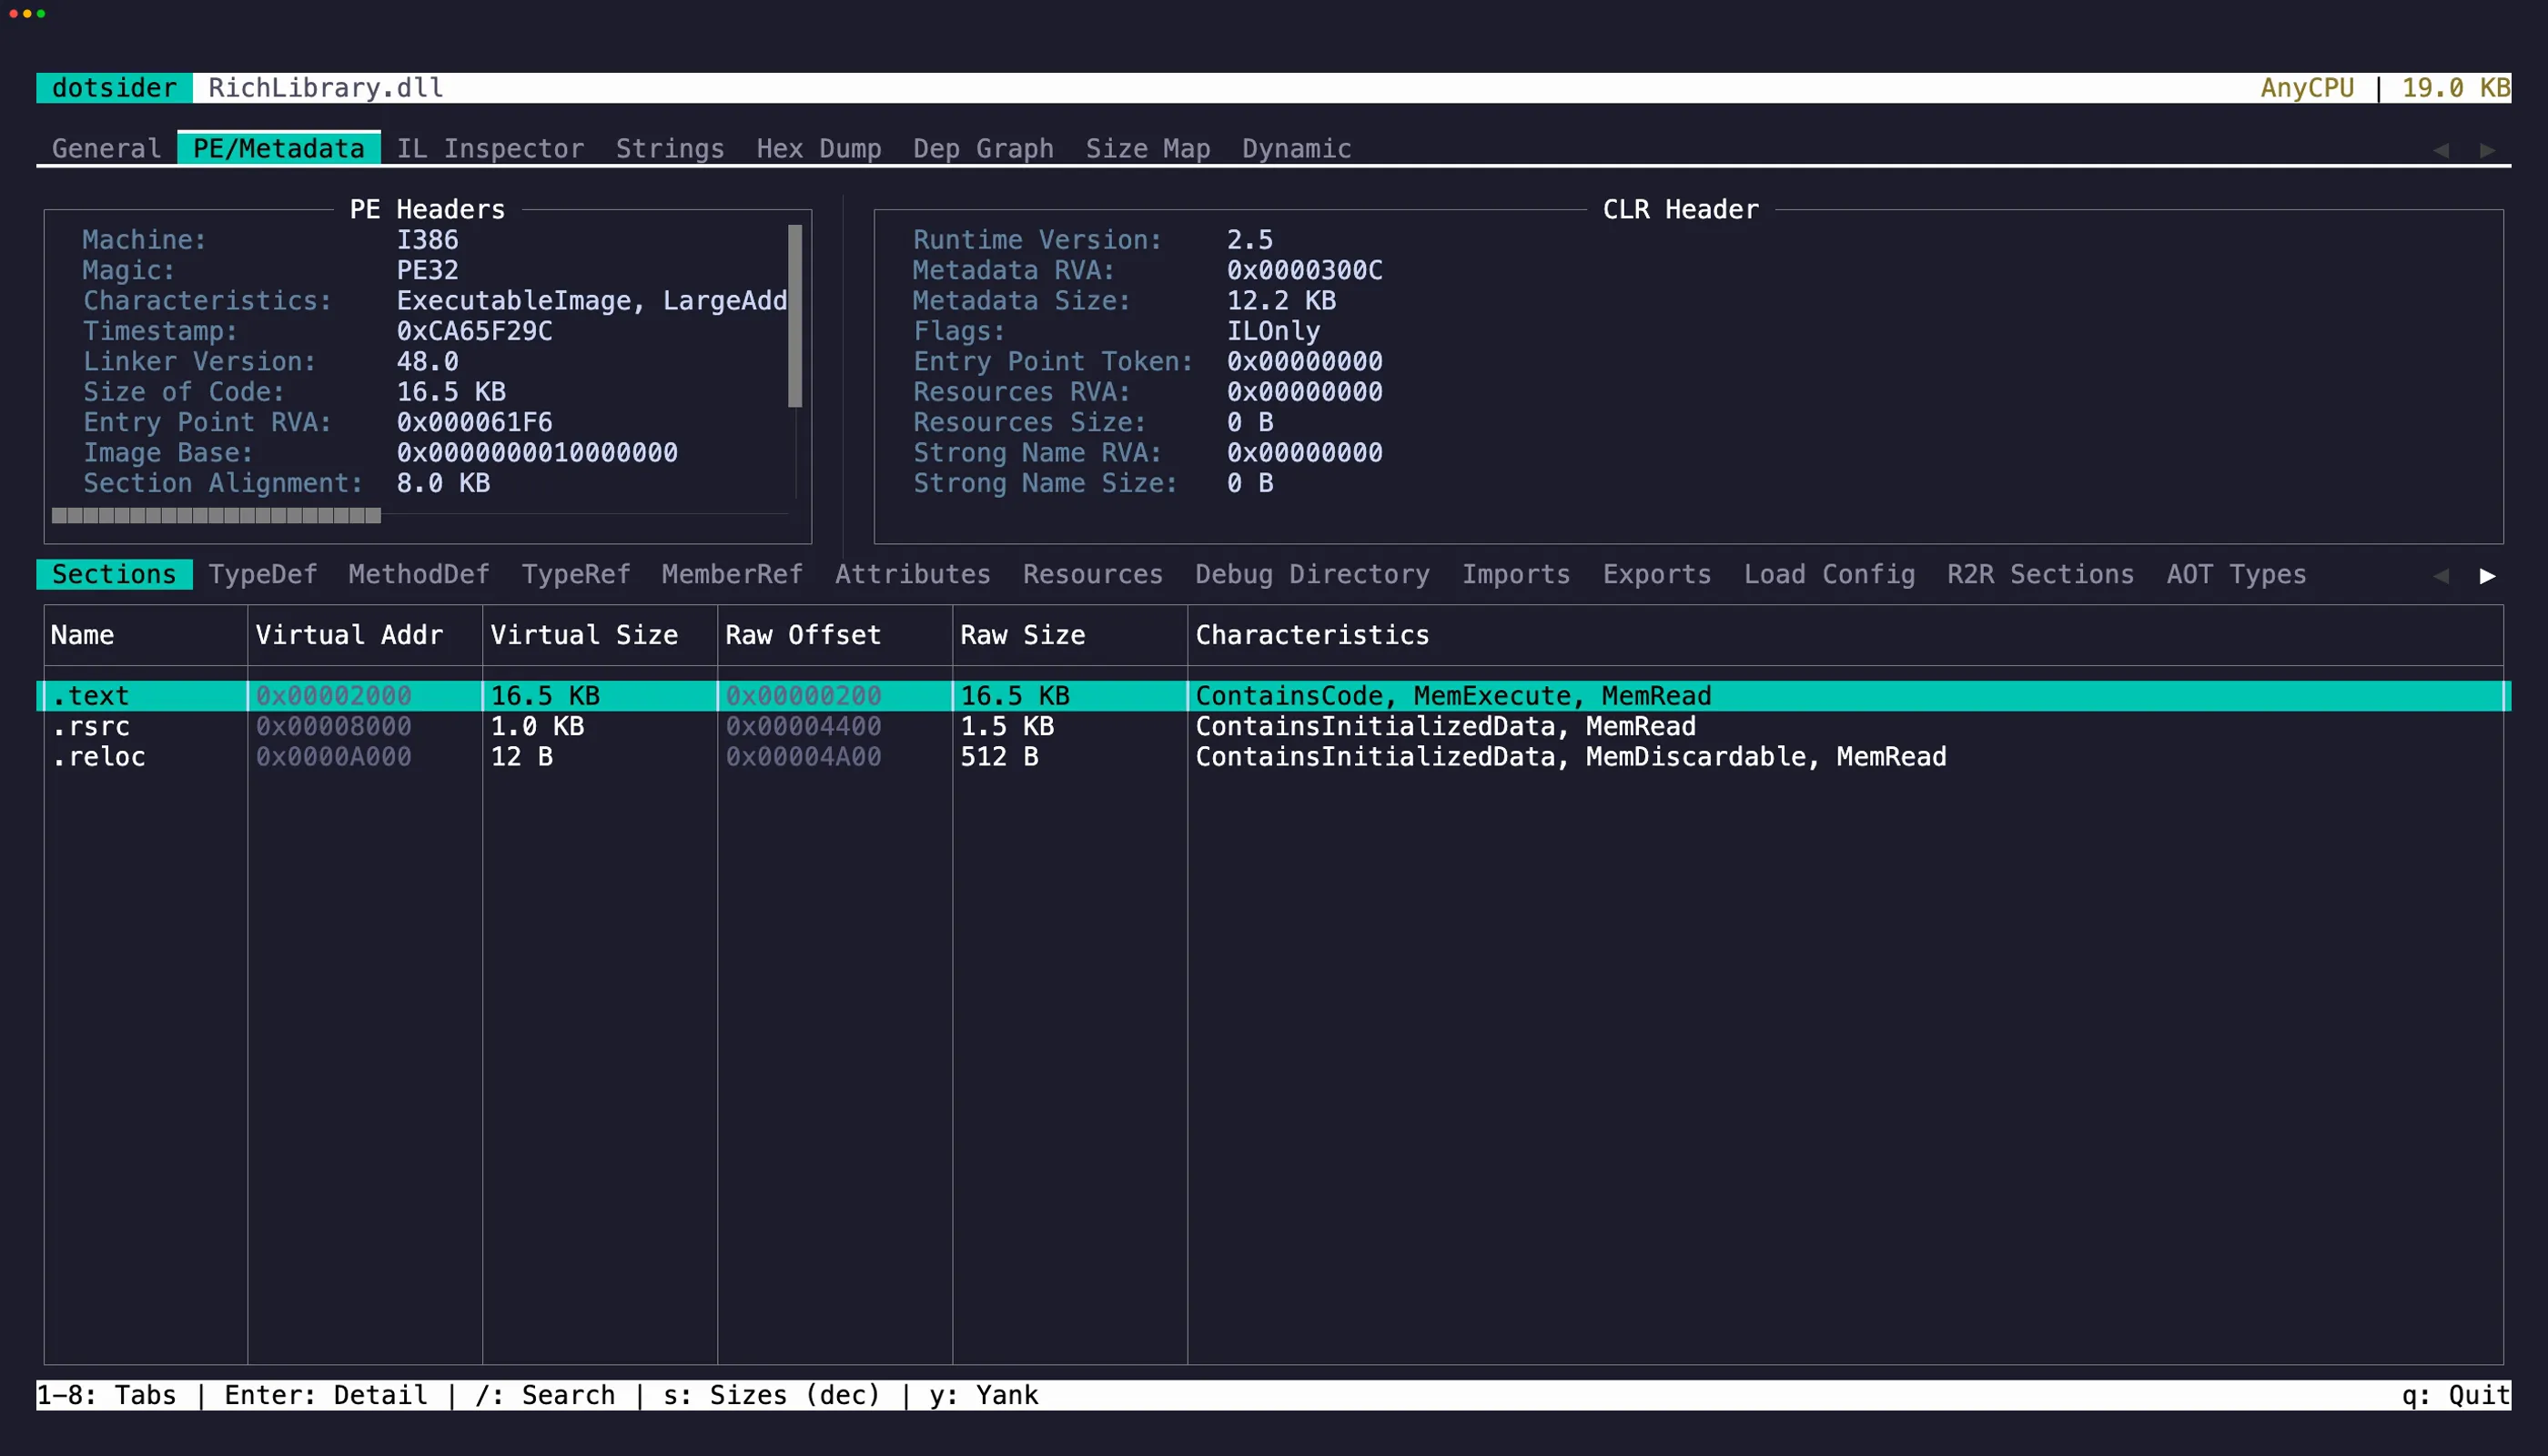
Task: Show the AOT Types sub-tab
Action: tap(2236, 575)
